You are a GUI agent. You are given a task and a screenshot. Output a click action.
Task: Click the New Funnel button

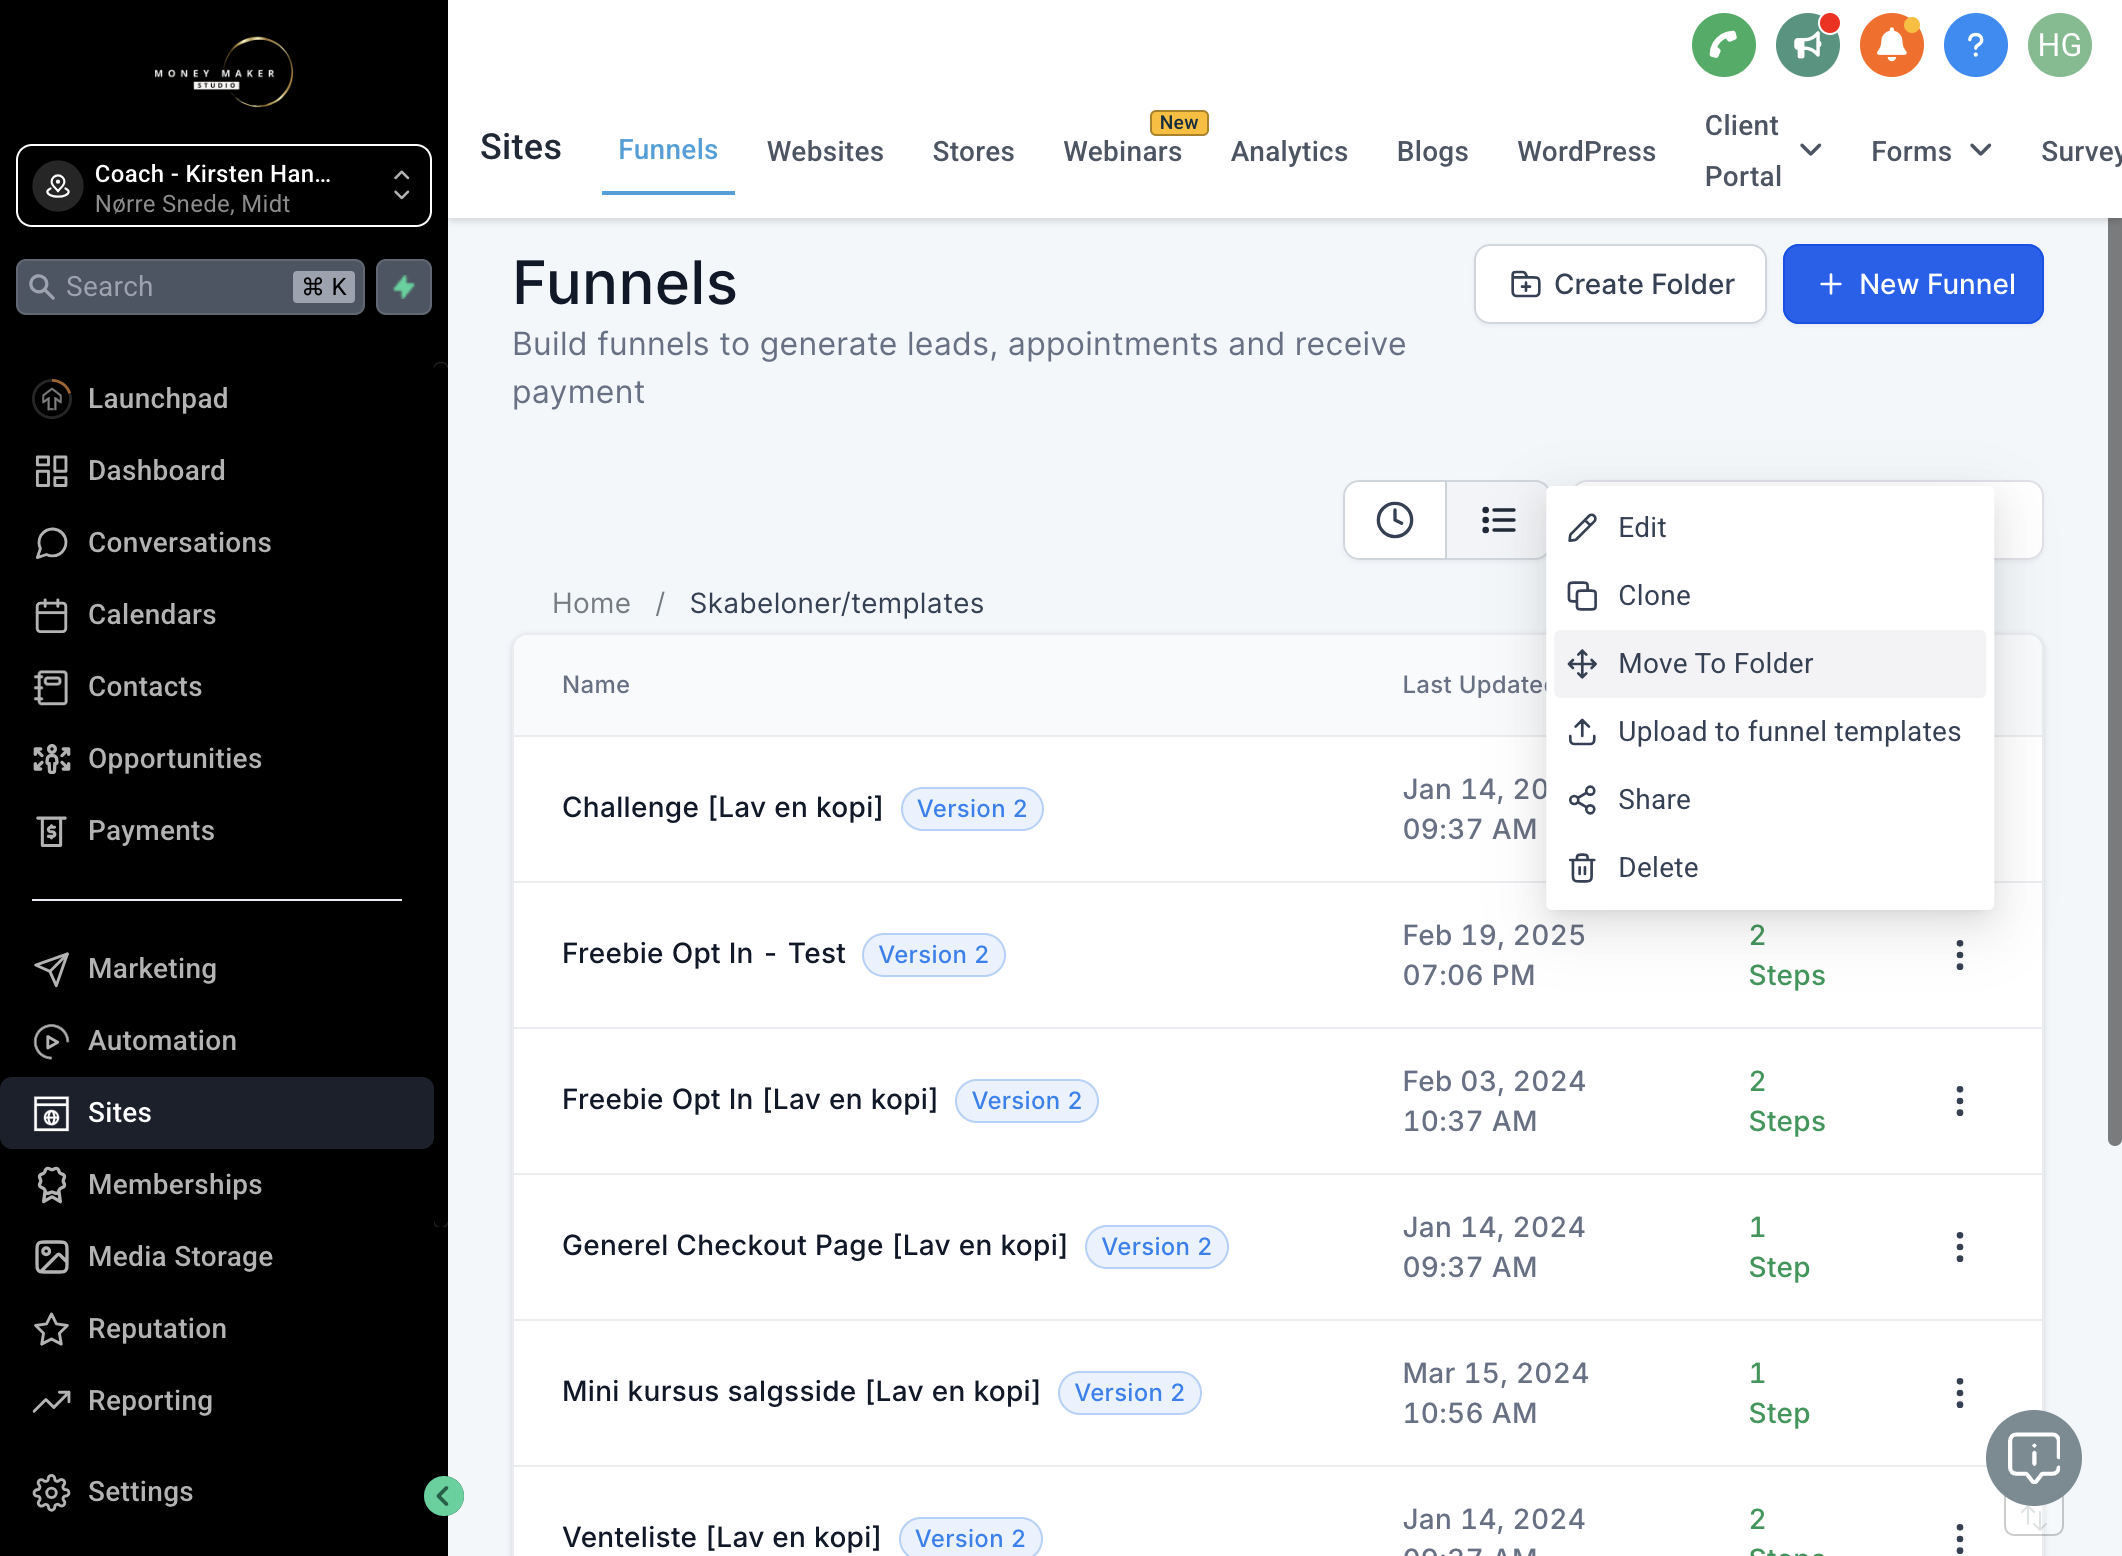tap(1913, 284)
